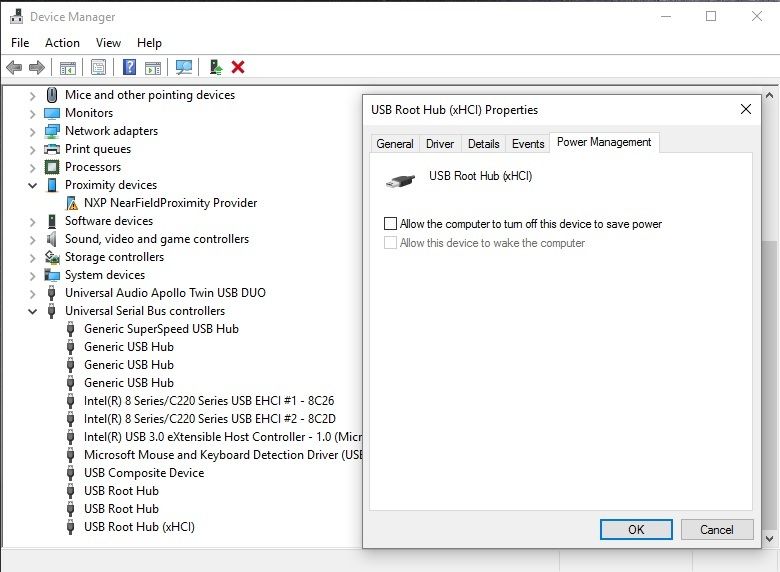Expand the Network adapters category
Screen dimensions: 780x572
point(33,131)
